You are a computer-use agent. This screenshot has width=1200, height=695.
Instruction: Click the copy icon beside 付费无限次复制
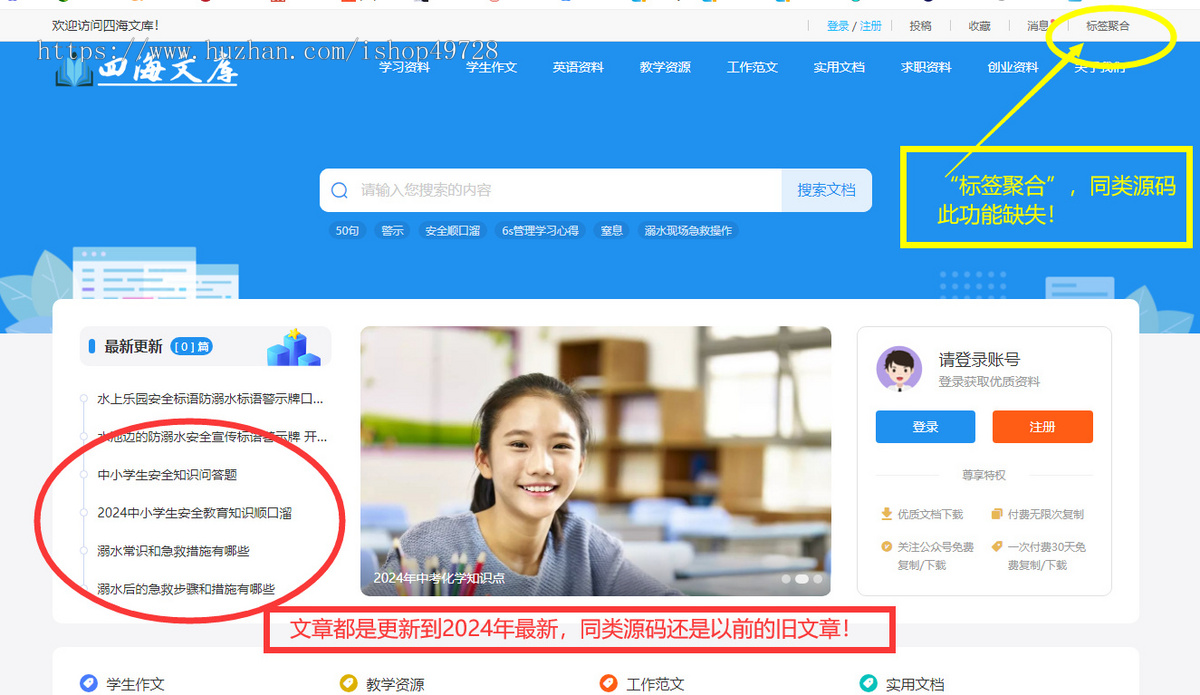996,514
